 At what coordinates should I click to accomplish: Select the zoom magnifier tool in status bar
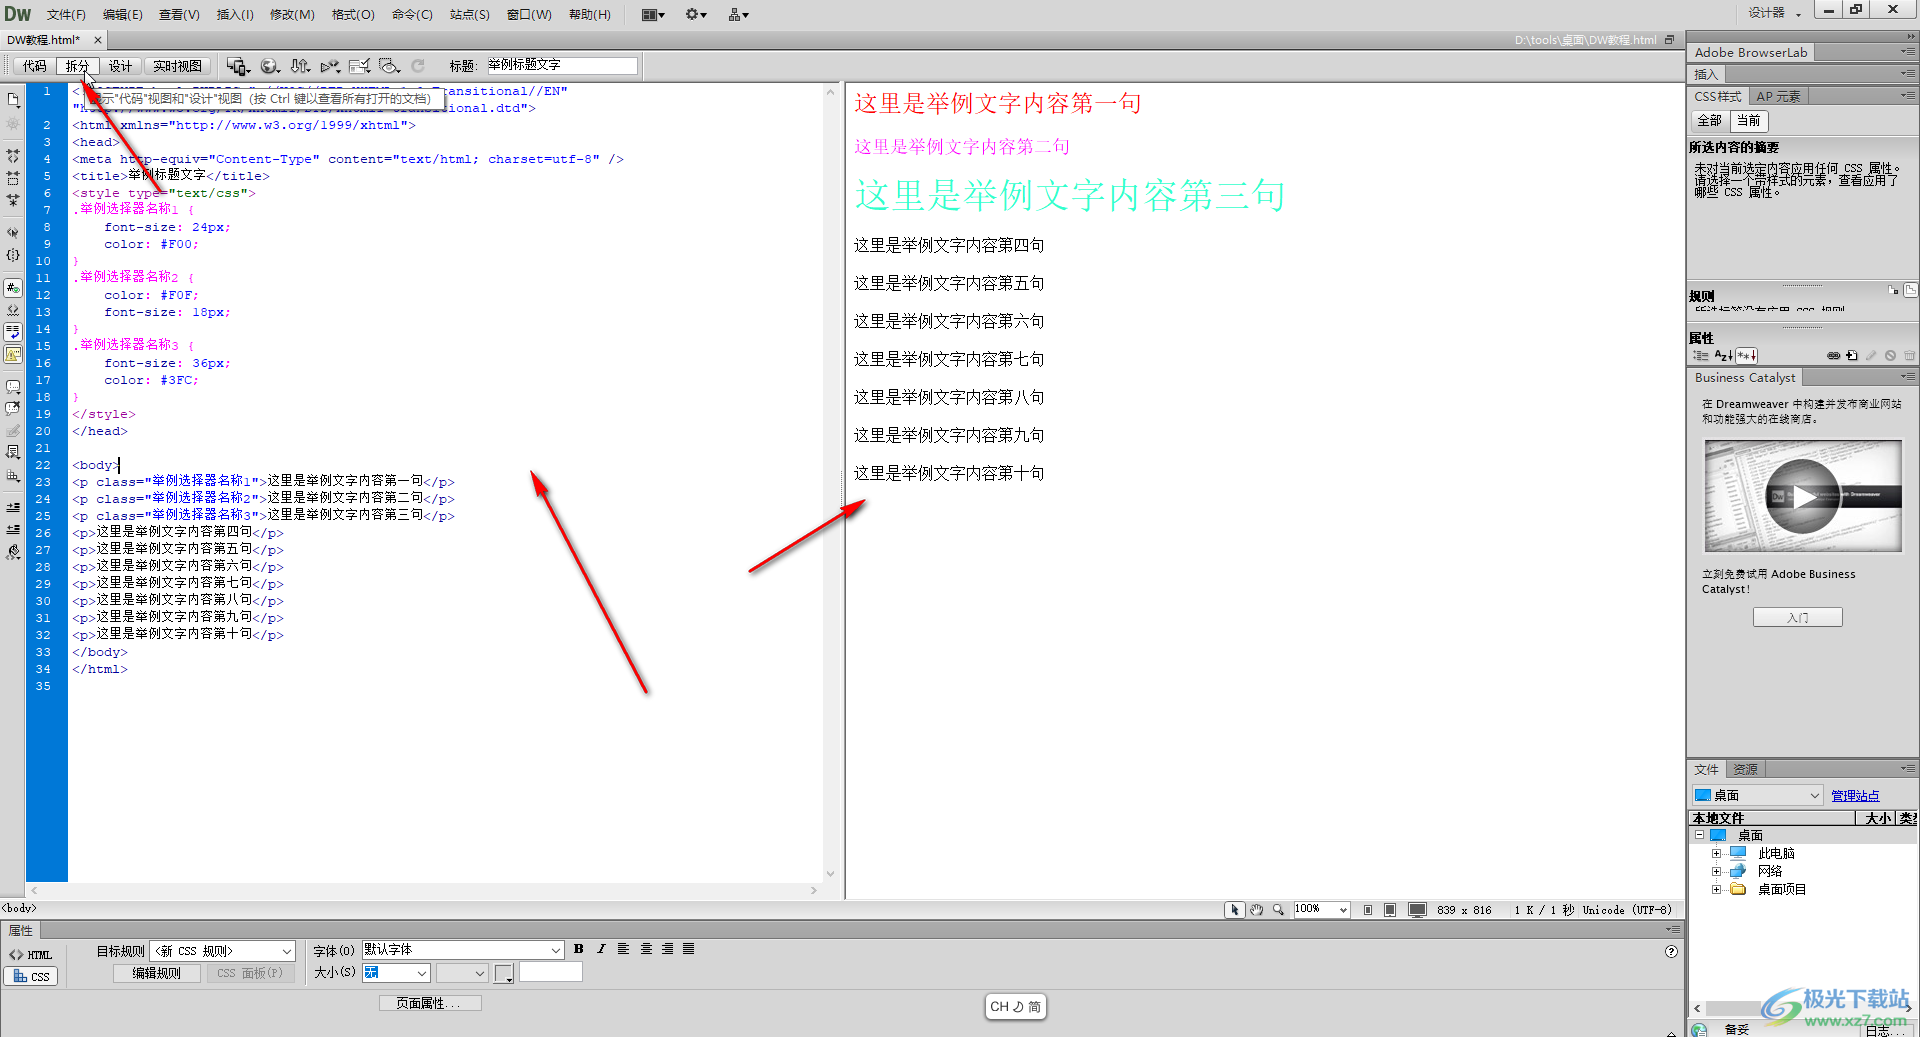coord(1278,910)
